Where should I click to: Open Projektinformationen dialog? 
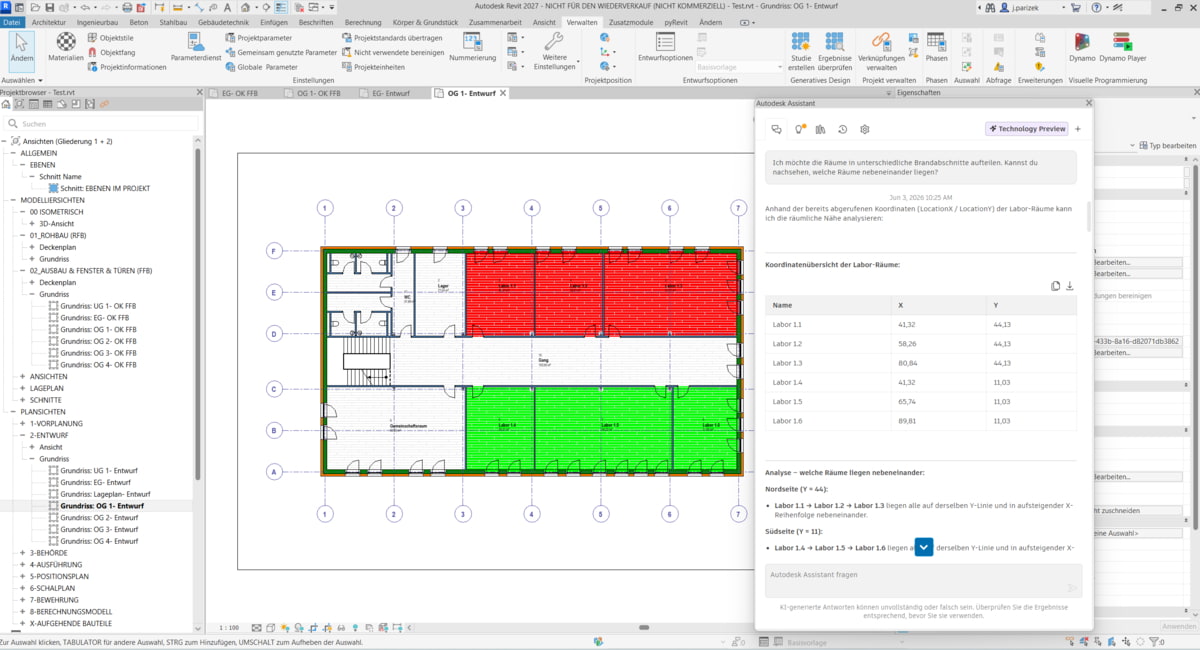(x=125, y=67)
